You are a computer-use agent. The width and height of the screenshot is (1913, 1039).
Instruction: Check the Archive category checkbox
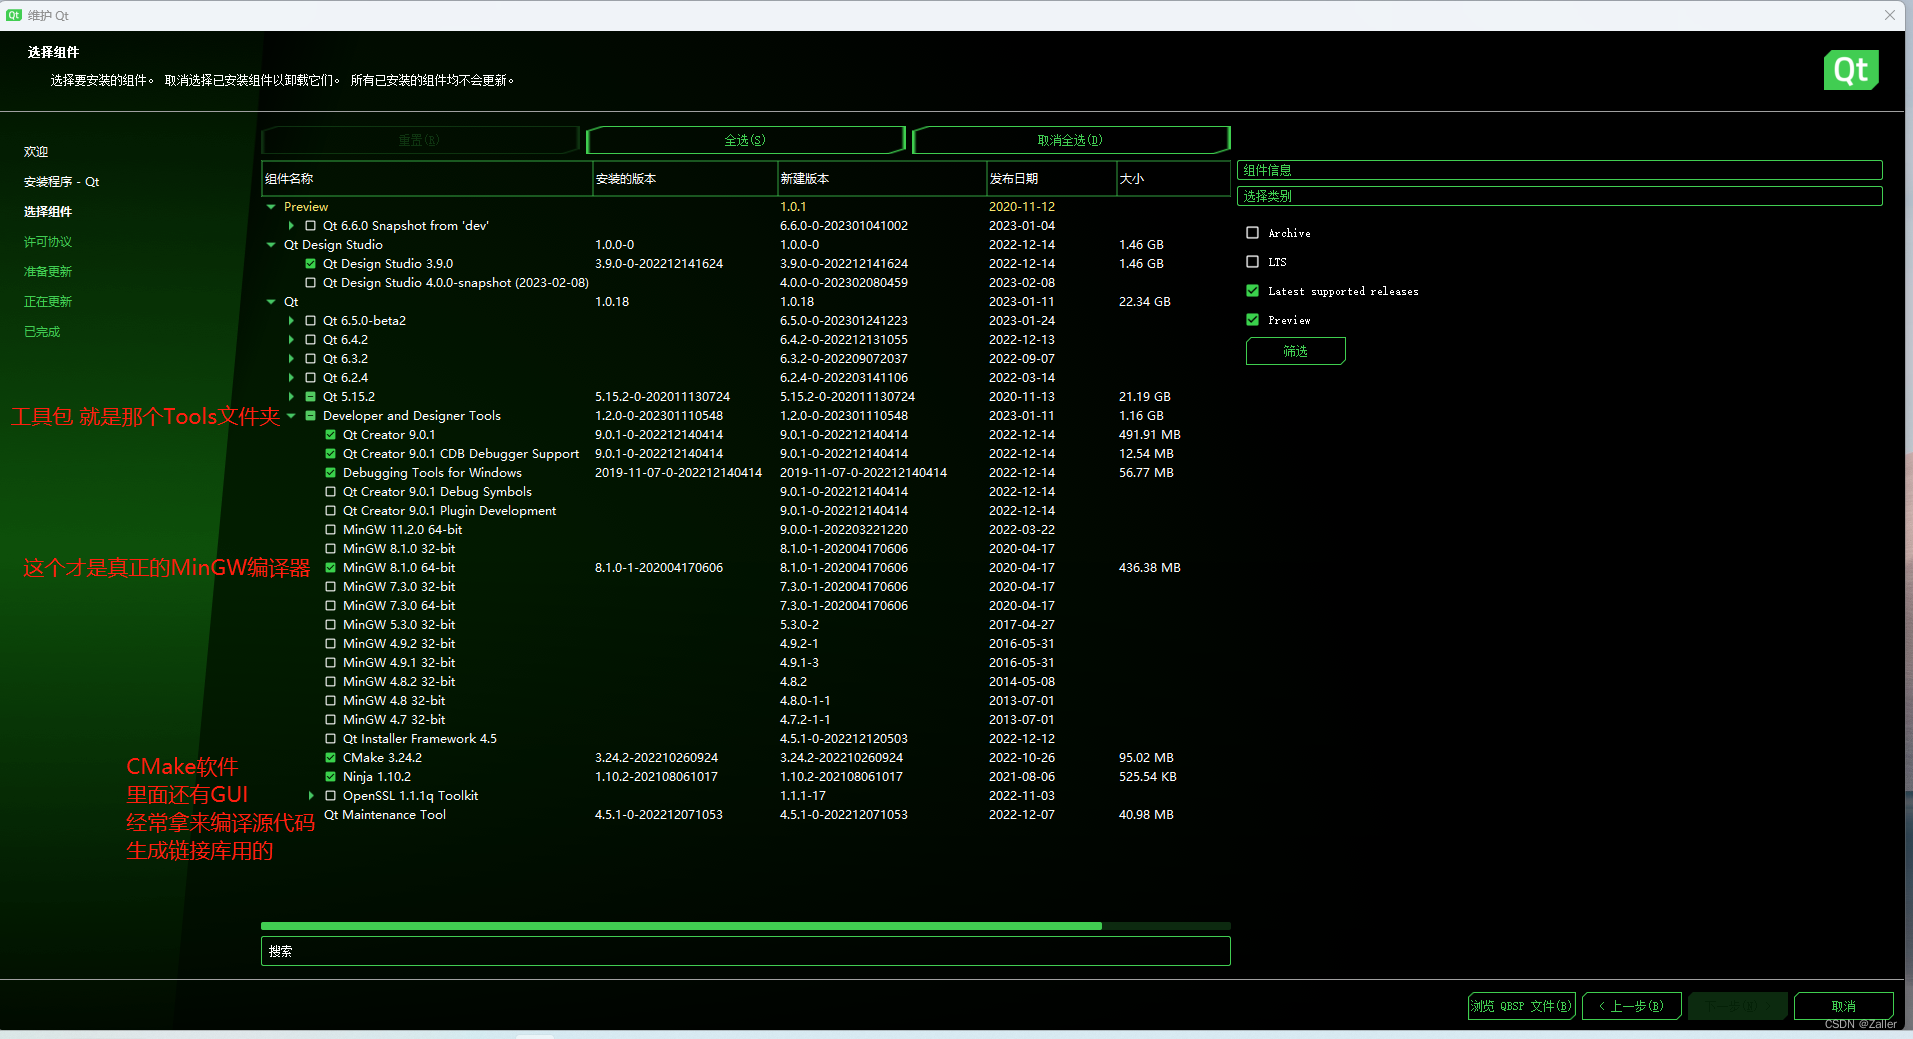tap(1252, 233)
